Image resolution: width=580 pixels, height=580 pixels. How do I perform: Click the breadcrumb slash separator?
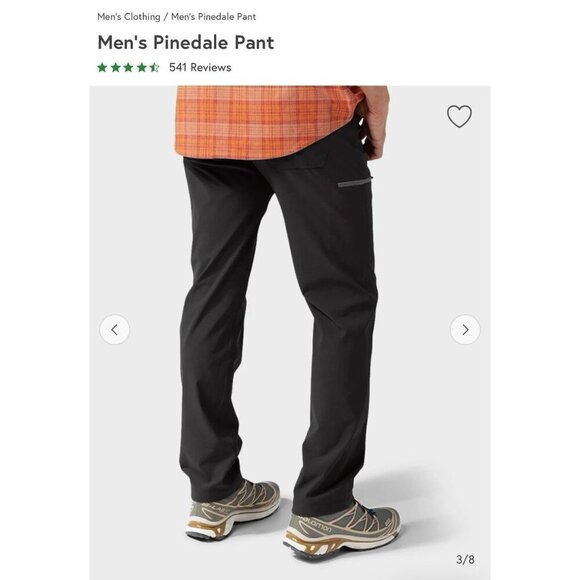tap(166, 17)
